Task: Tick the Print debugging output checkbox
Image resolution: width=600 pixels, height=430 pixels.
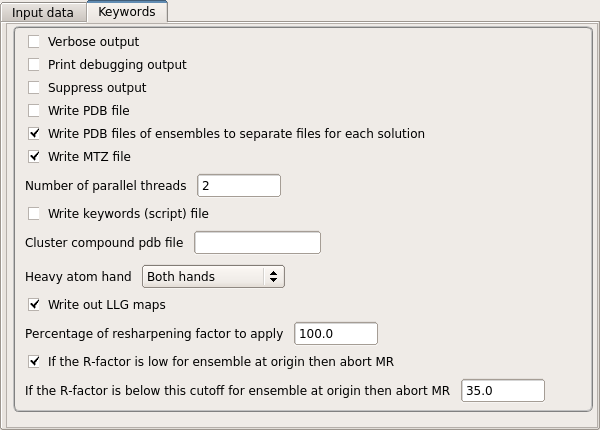Action: [x=35, y=65]
